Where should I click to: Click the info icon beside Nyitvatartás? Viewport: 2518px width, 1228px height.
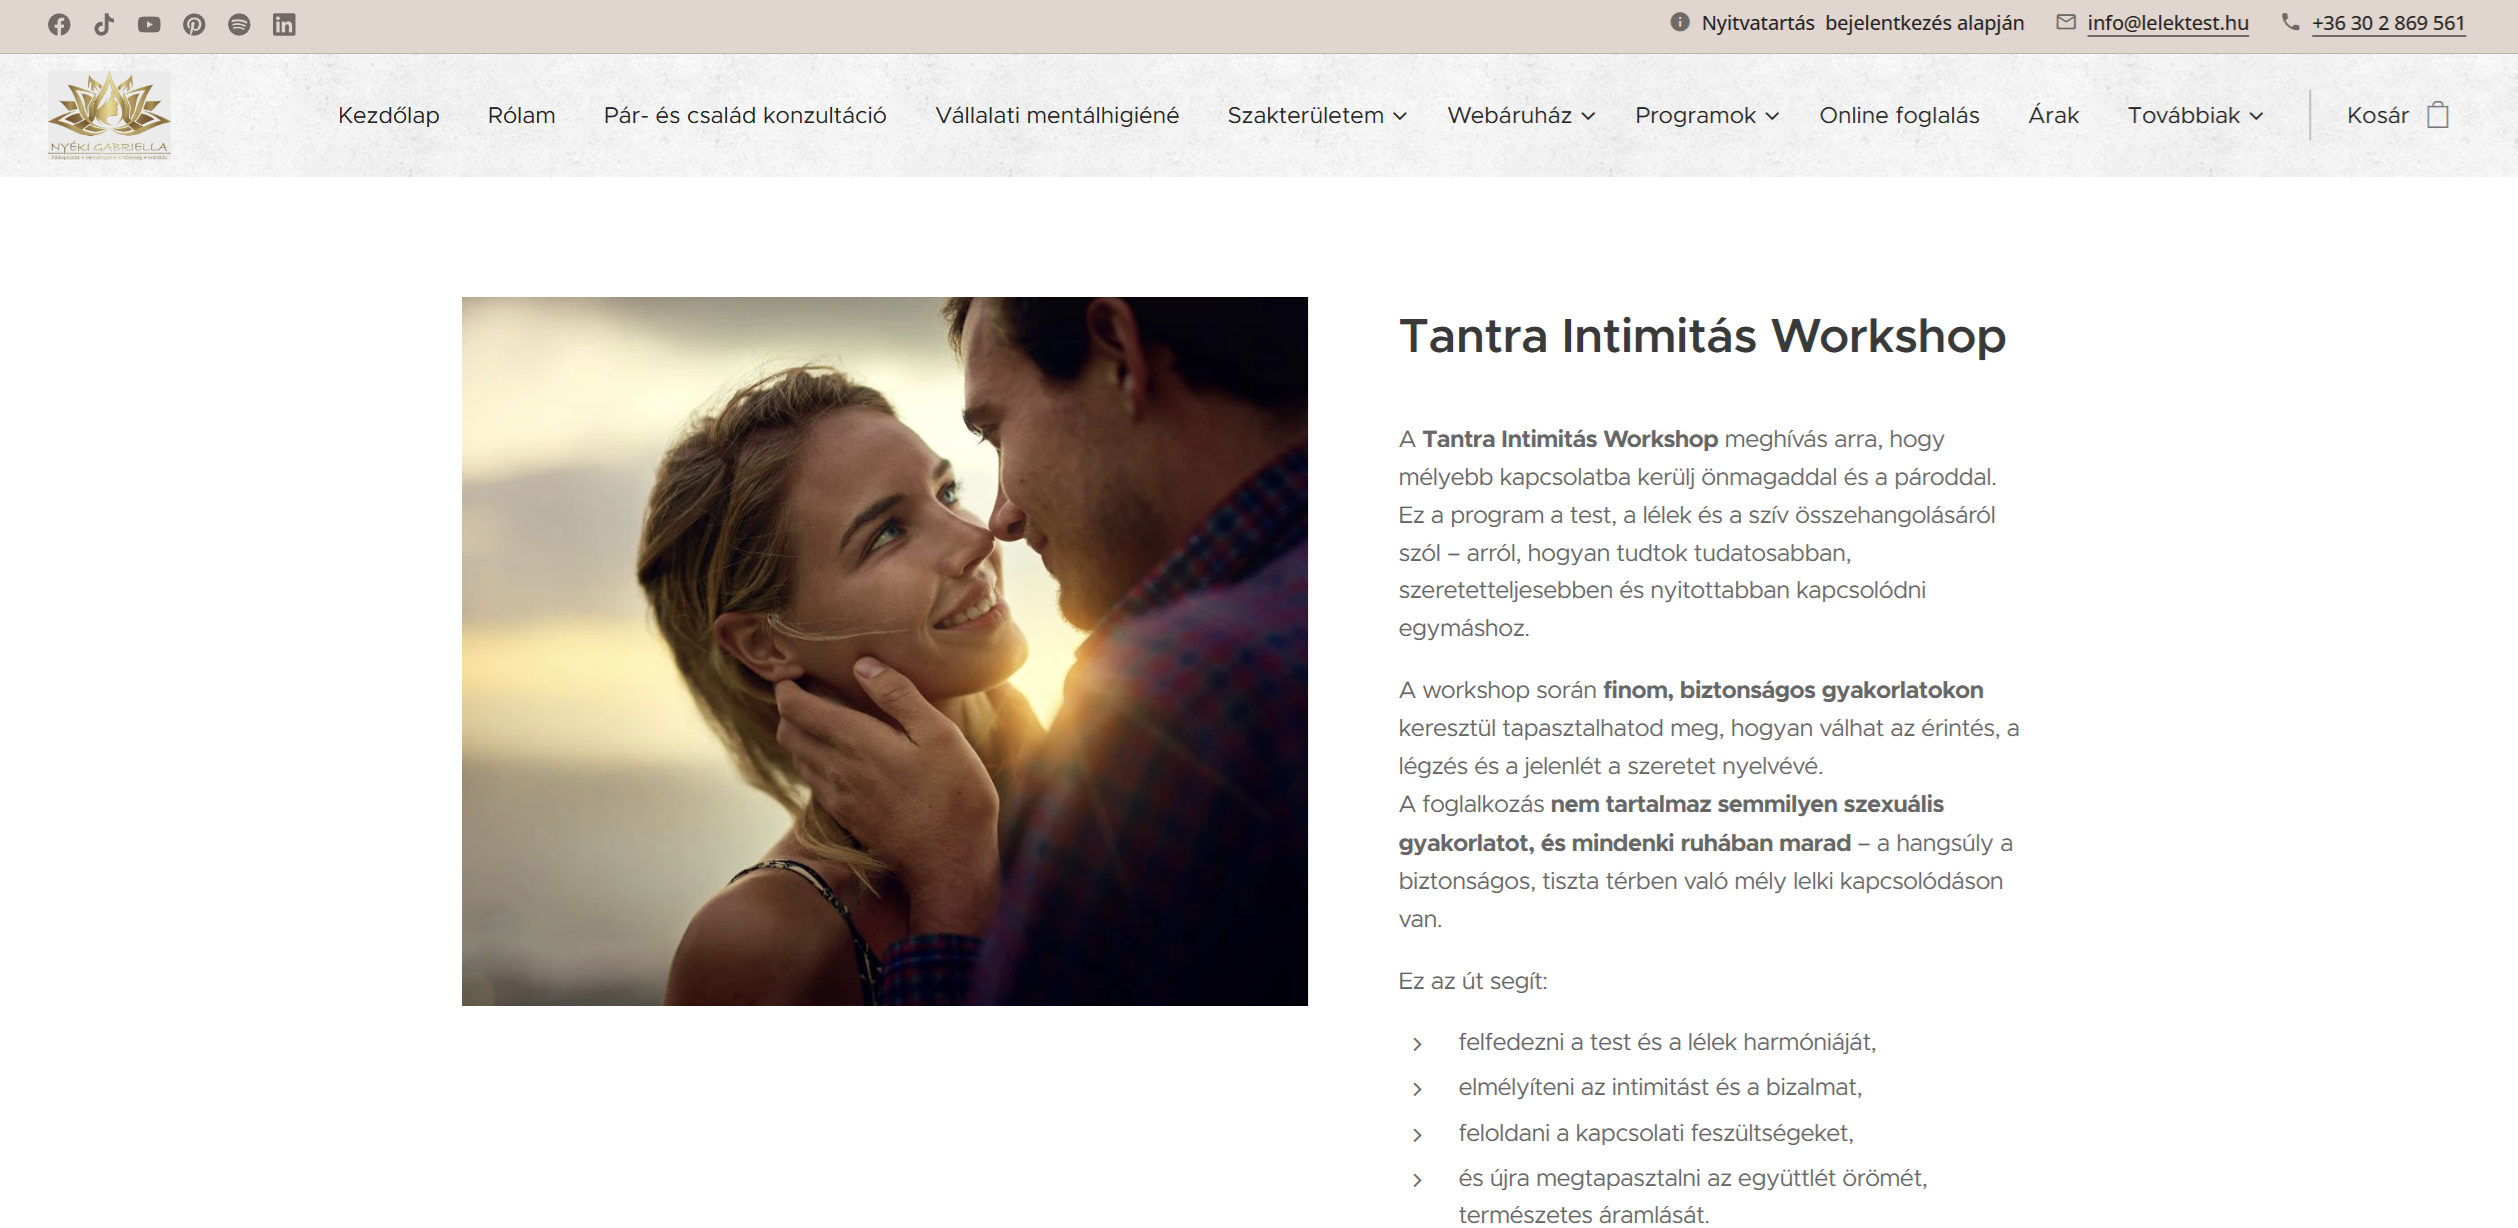1680,22
